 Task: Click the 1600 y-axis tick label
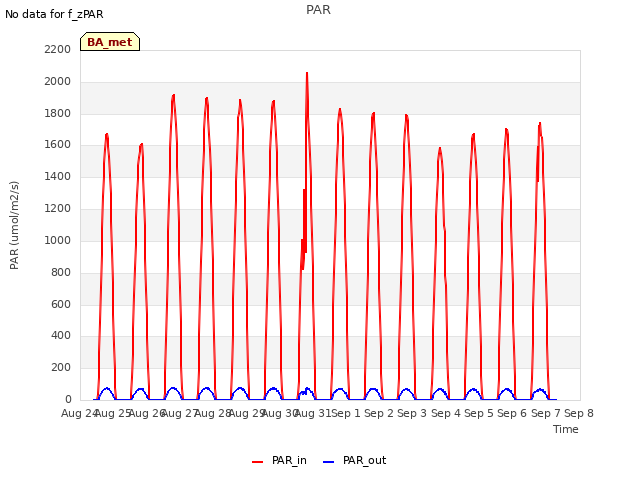pyautogui.click(x=58, y=144)
